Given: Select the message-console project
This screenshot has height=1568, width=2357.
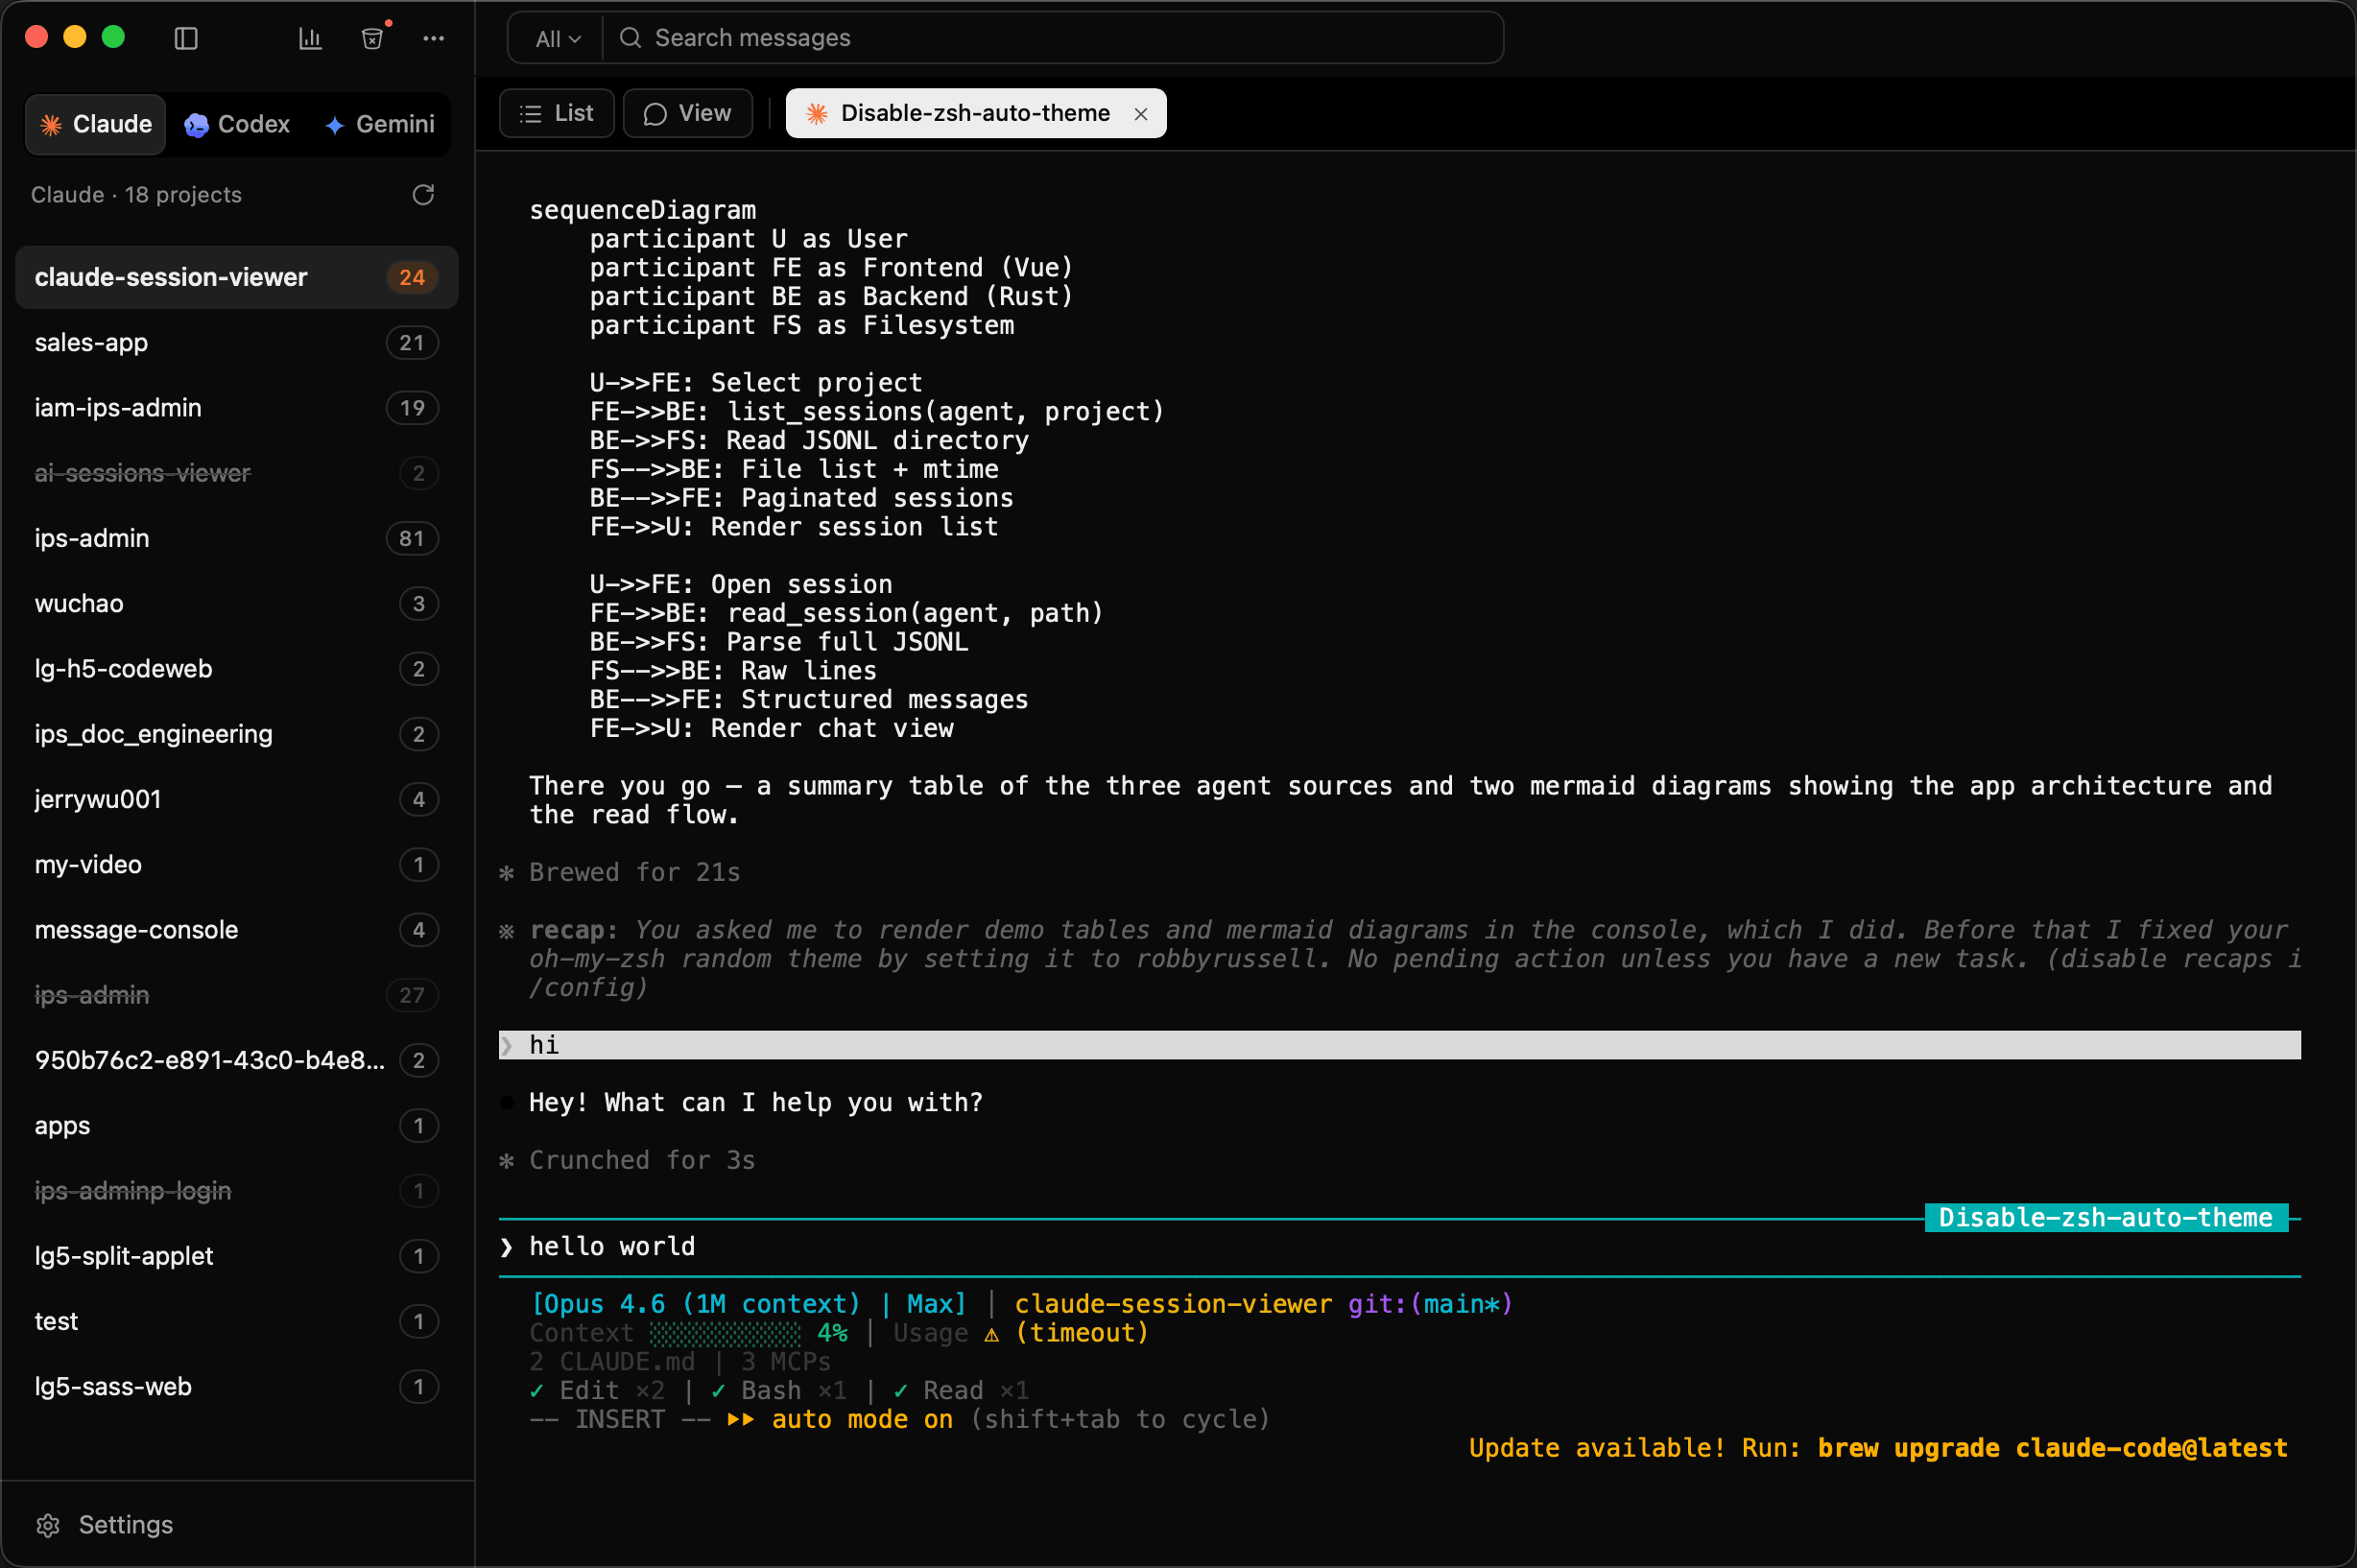Looking at the screenshot, I should pyautogui.click(x=237, y=930).
